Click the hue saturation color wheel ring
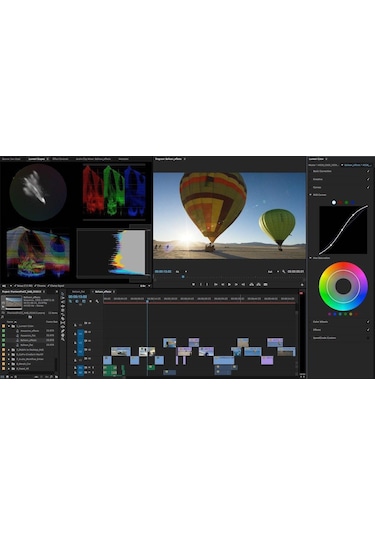Image resolution: width=375 pixels, height=535 pixels. [x=343, y=286]
